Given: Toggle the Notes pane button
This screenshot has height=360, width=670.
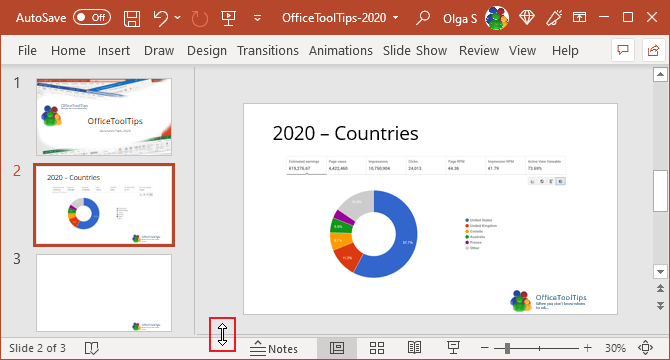Looking at the screenshot, I should pyautogui.click(x=274, y=348).
